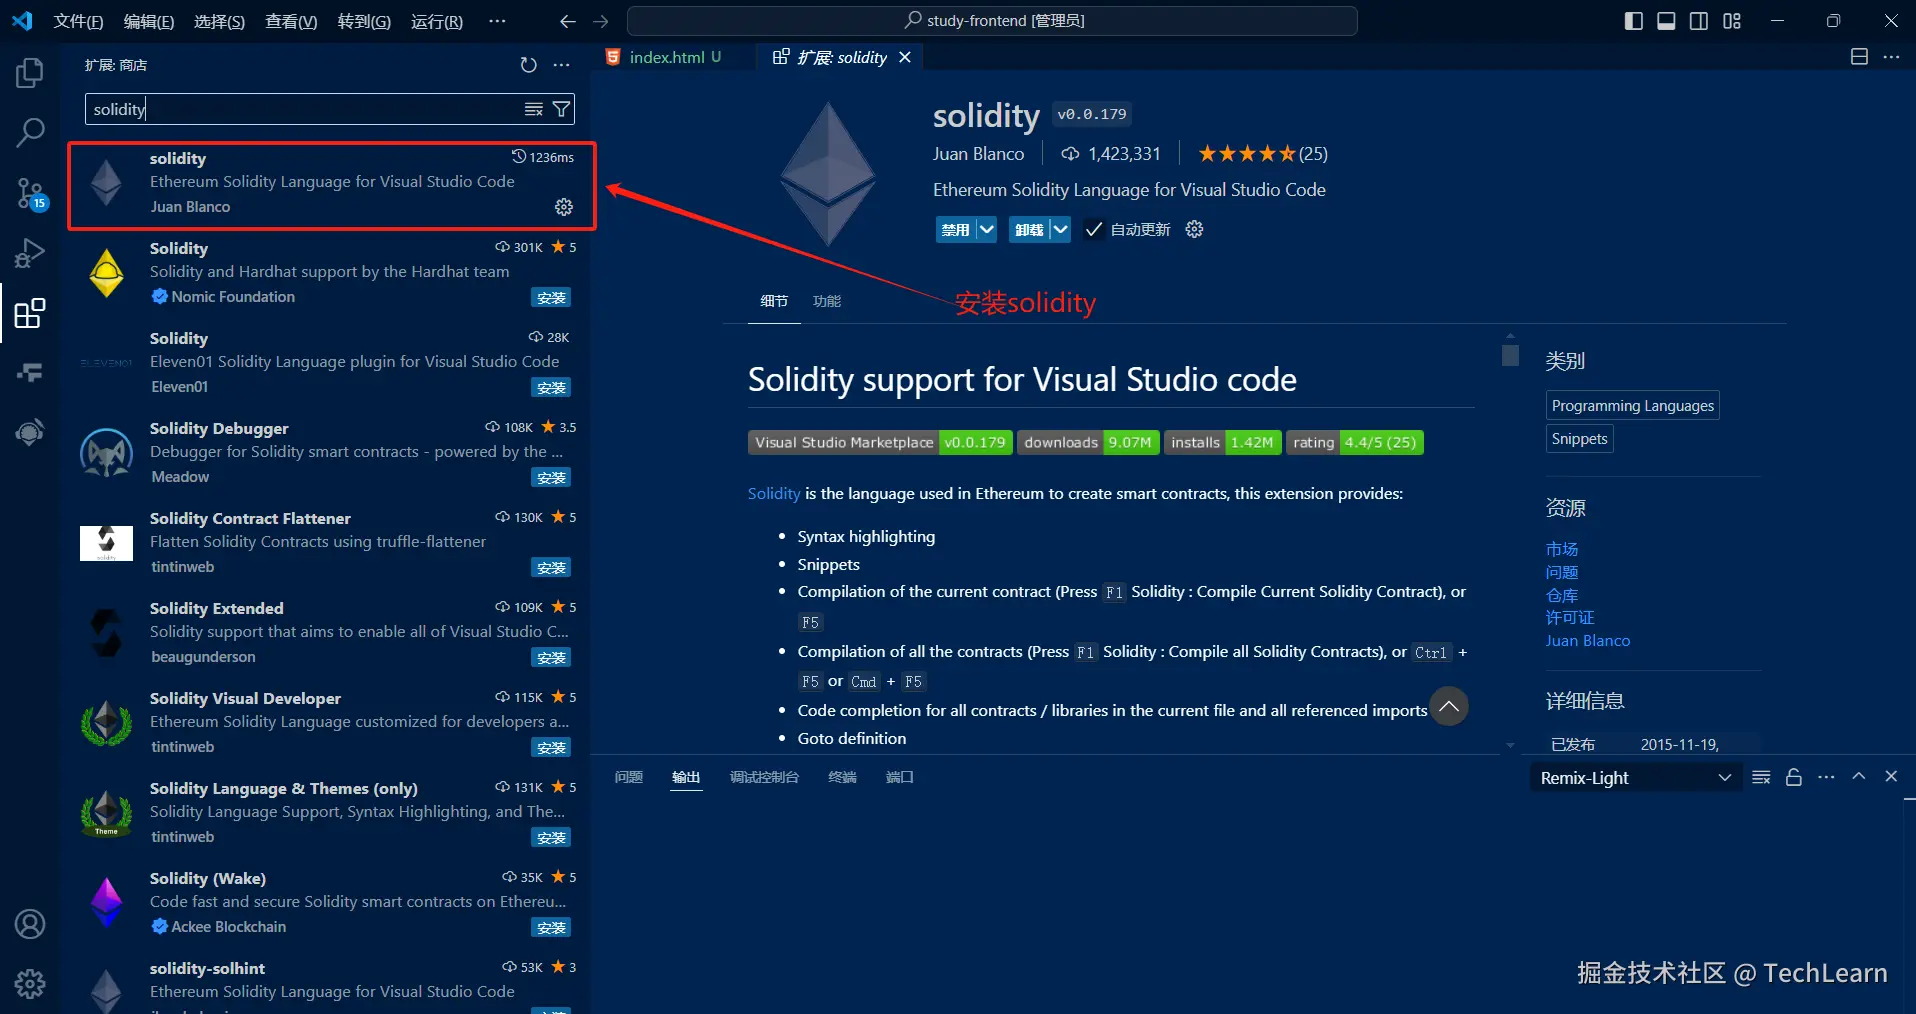The height and width of the screenshot is (1014, 1916).
Task: Open Source Control view with 15 badge
Action: point(30,193)
